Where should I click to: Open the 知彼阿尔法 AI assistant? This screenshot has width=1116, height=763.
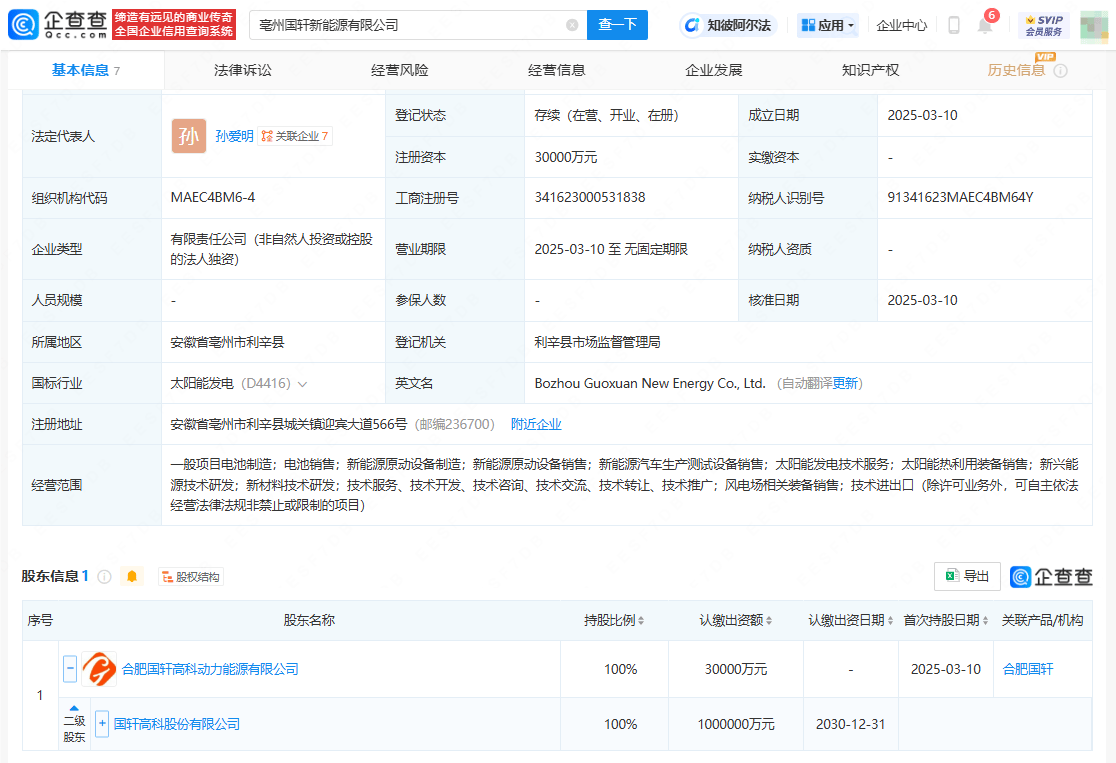(x=728, y=26)
